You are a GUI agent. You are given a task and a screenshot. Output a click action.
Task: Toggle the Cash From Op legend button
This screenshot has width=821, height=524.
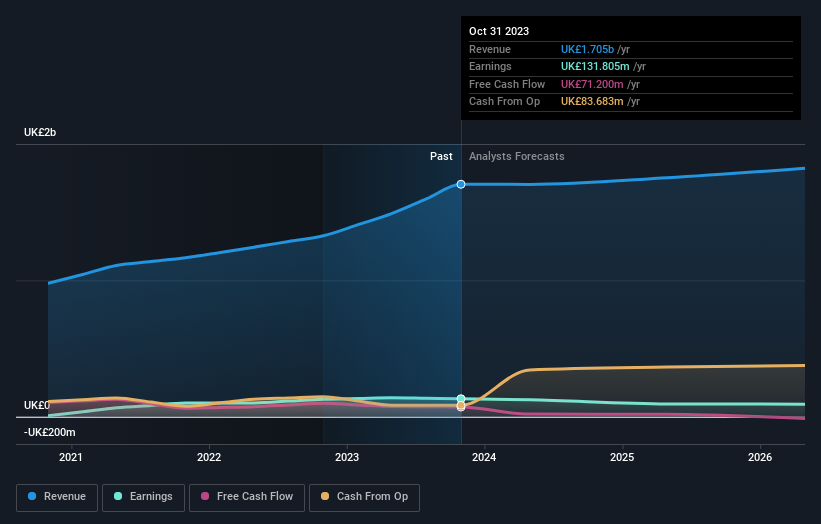click(364, 497)
